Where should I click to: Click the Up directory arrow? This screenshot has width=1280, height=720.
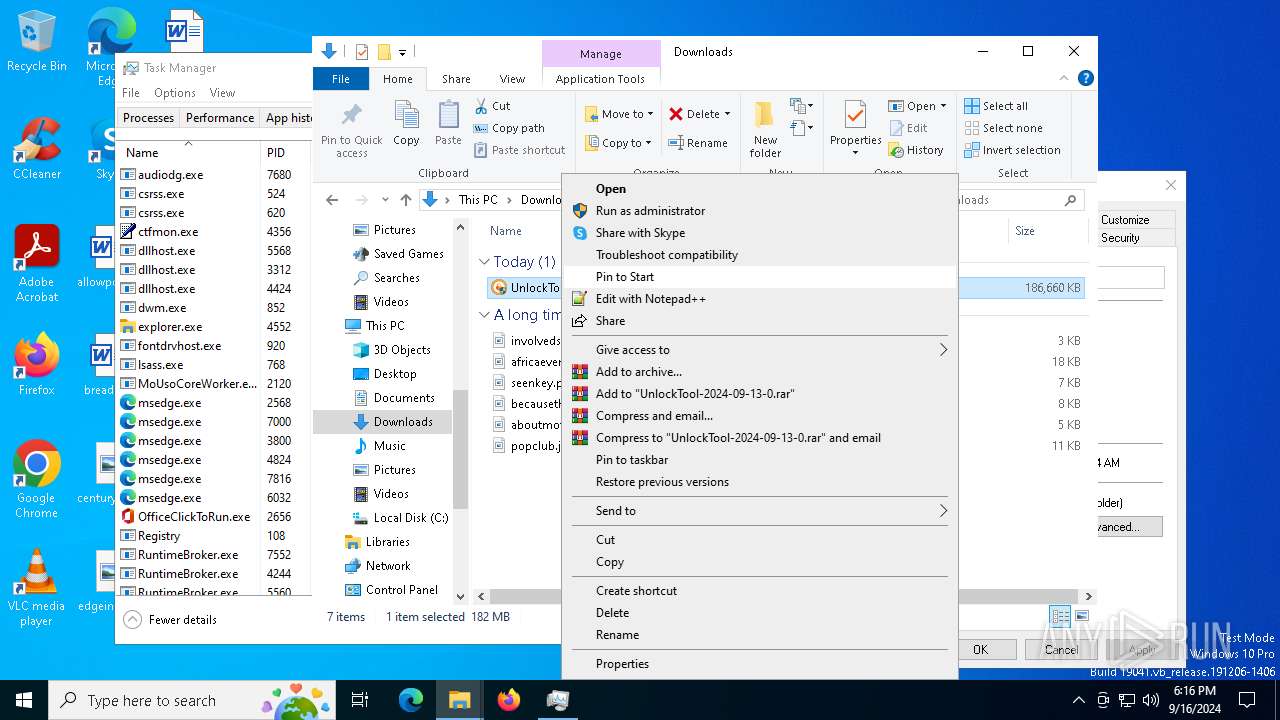(405, 200)
